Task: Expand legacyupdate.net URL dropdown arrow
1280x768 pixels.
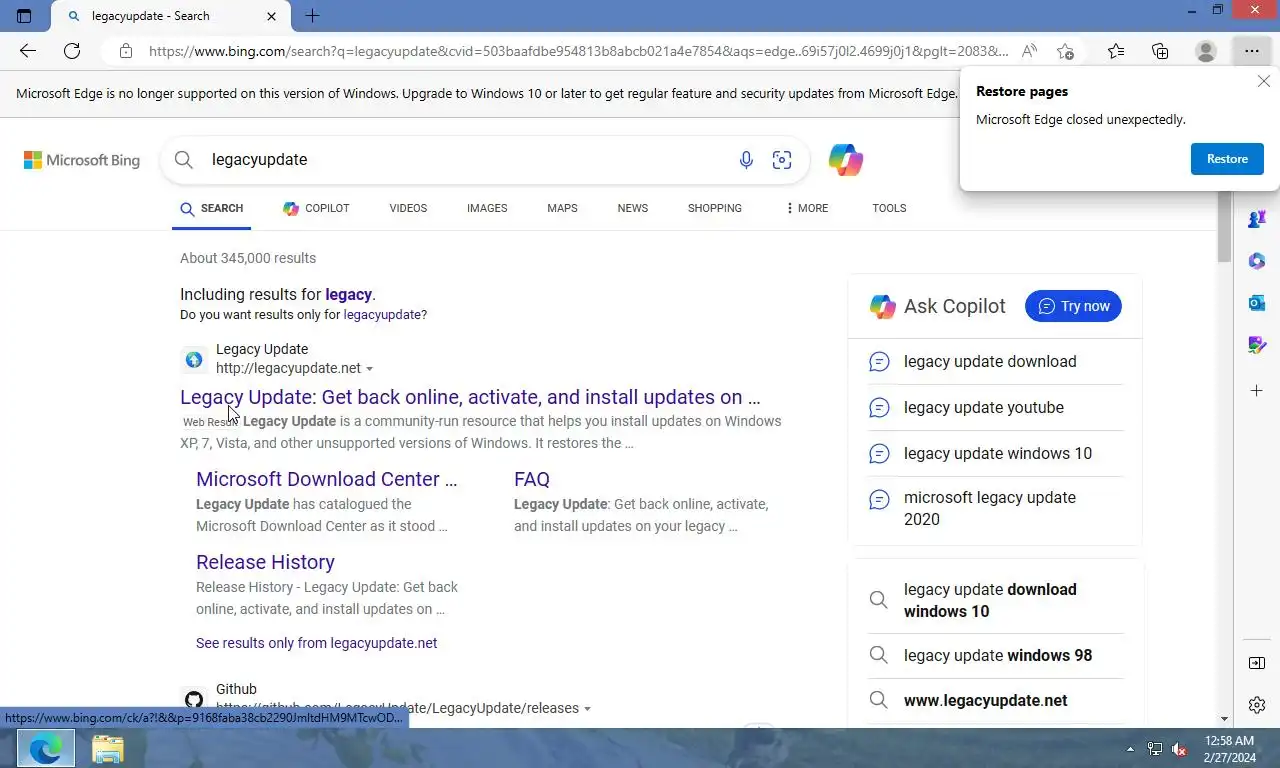Action: tap(369, 369)
